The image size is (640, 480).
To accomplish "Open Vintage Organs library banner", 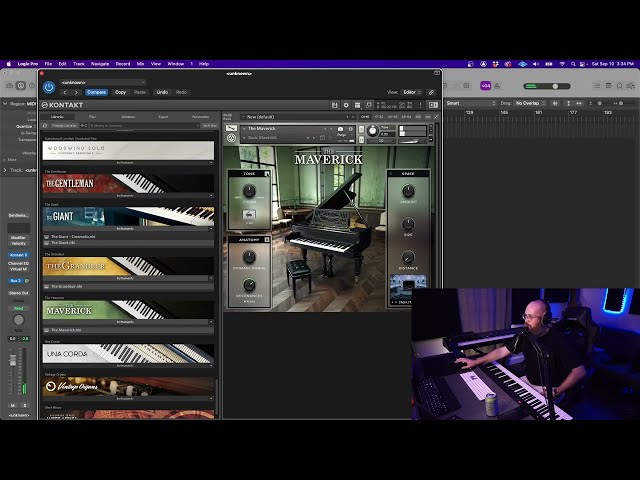I will click(128, 387).
